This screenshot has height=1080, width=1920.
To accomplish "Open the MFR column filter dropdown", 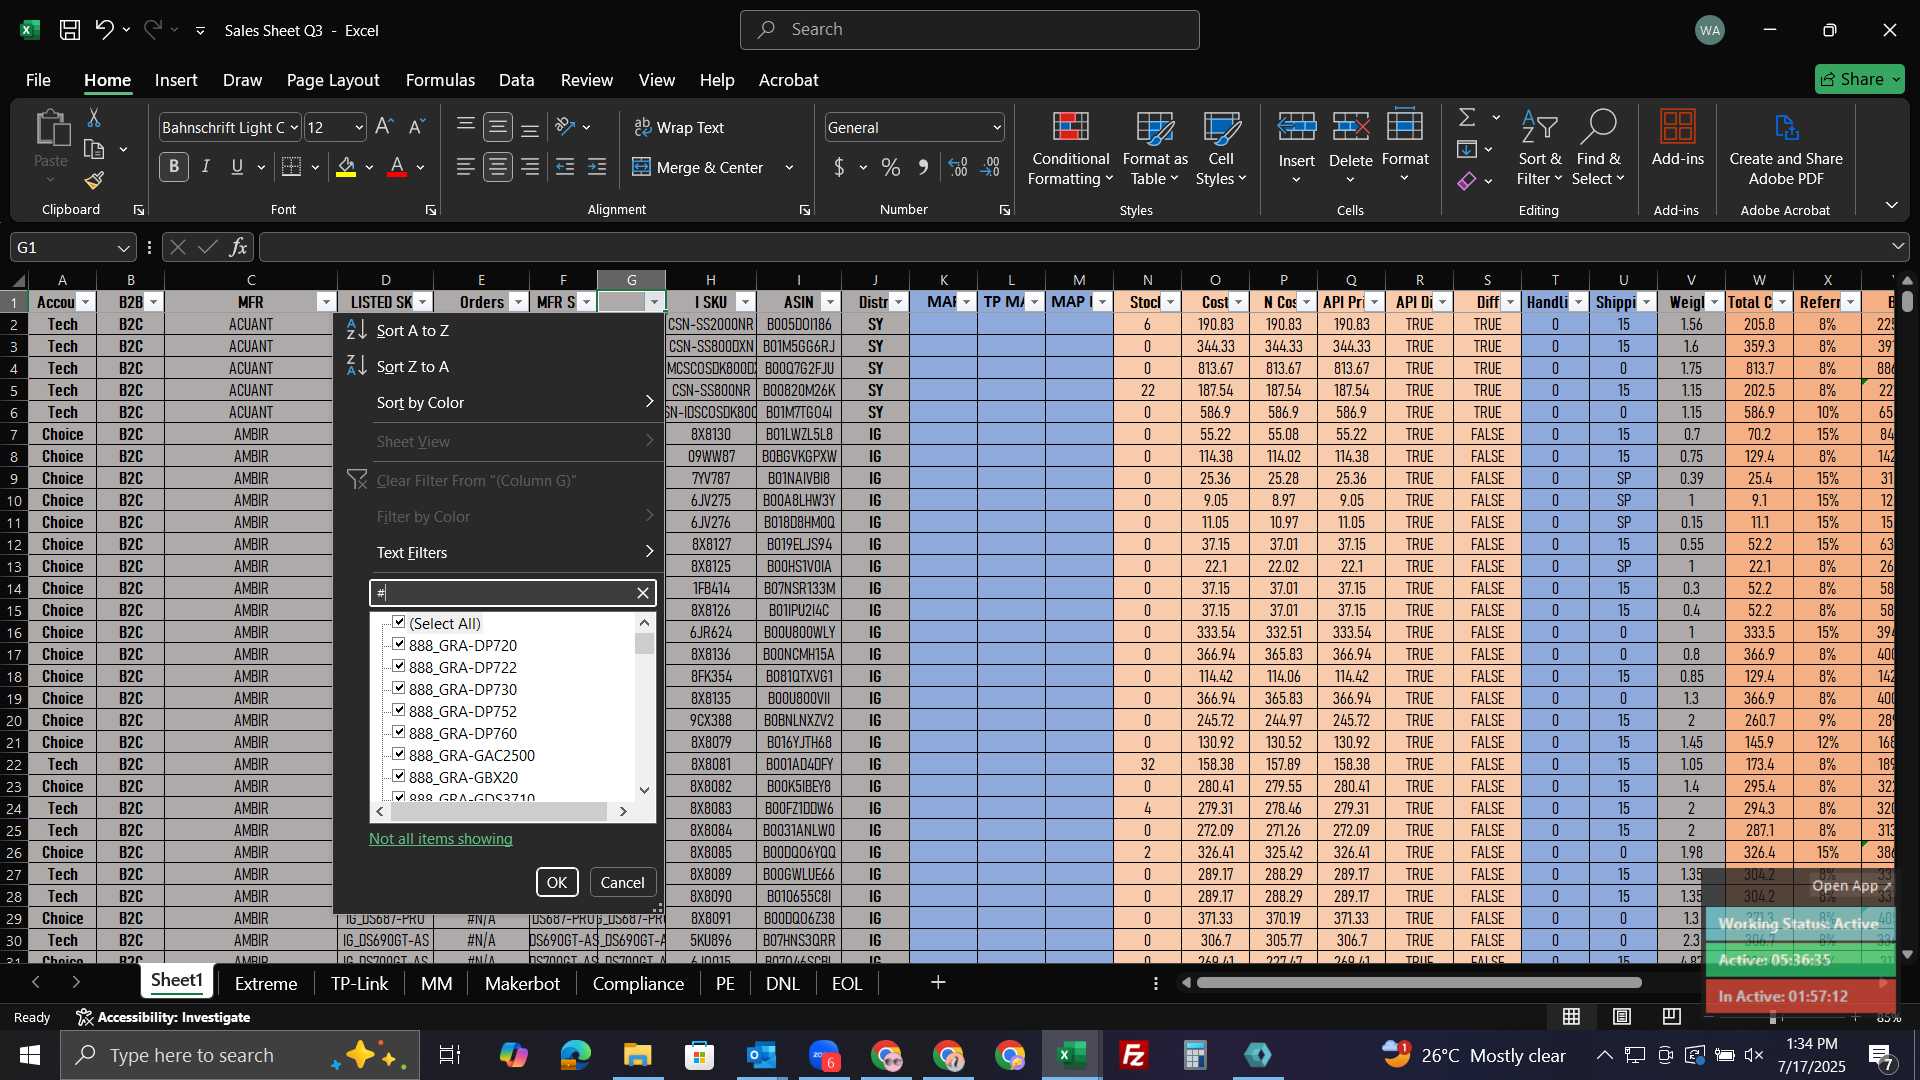I will click(326, 302).
